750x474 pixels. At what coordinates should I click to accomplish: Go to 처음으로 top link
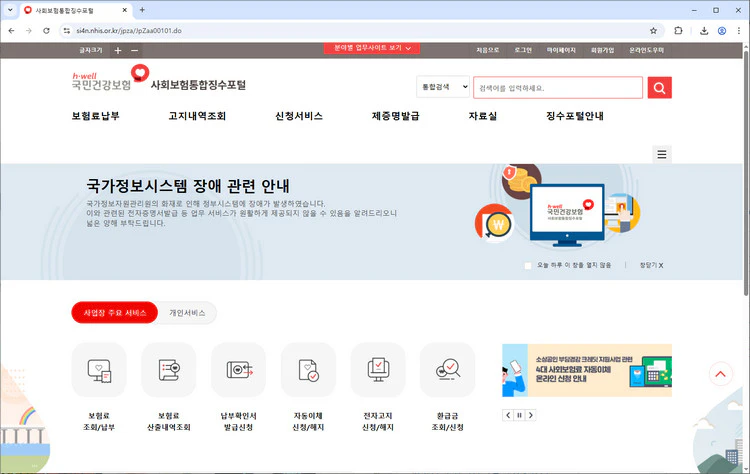(487, 50)
